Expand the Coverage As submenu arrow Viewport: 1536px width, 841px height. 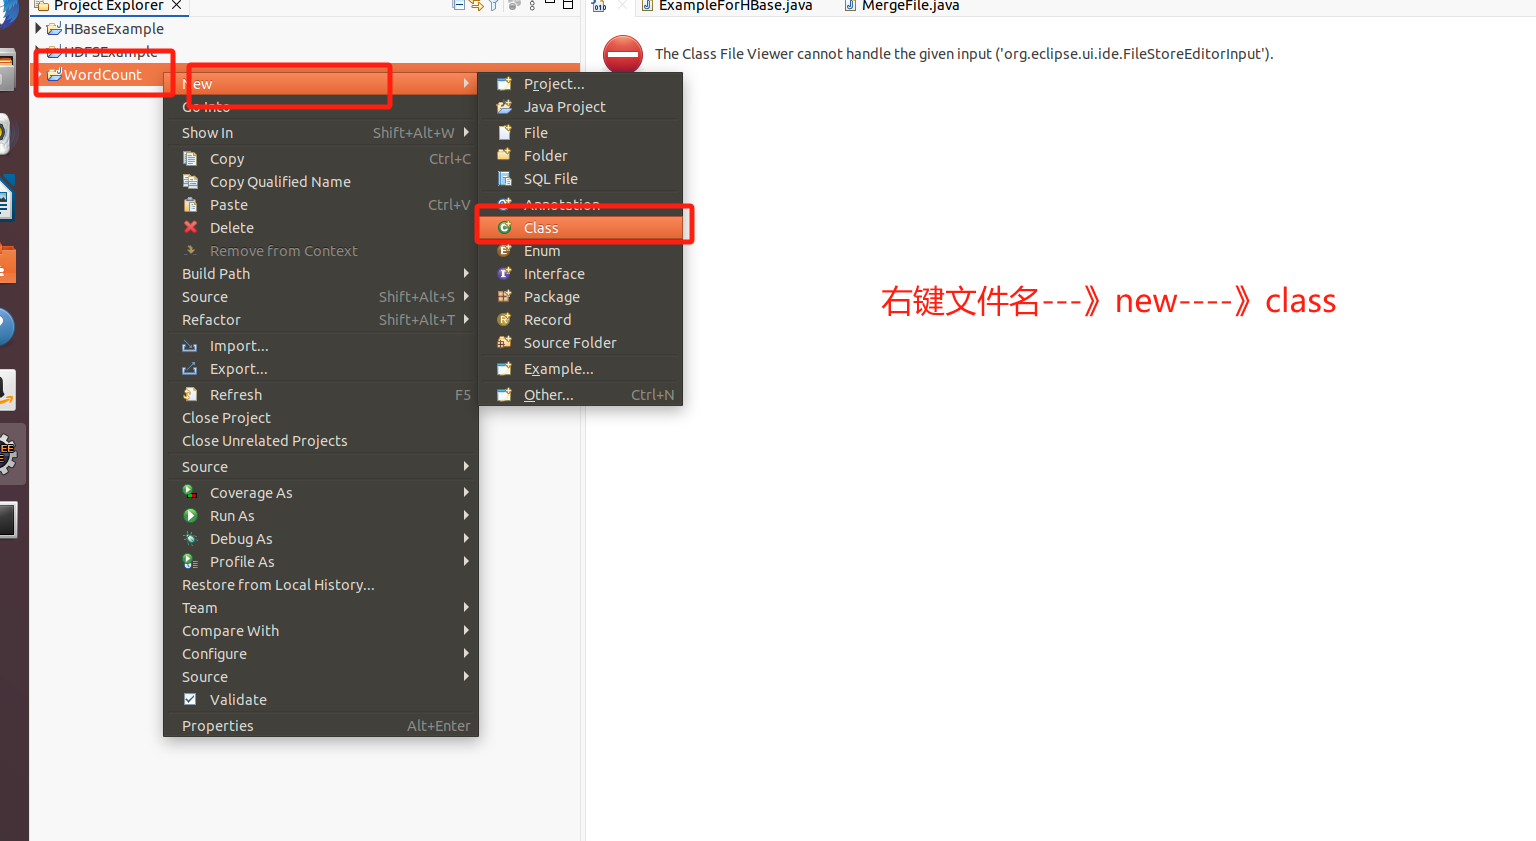[466, 492]
